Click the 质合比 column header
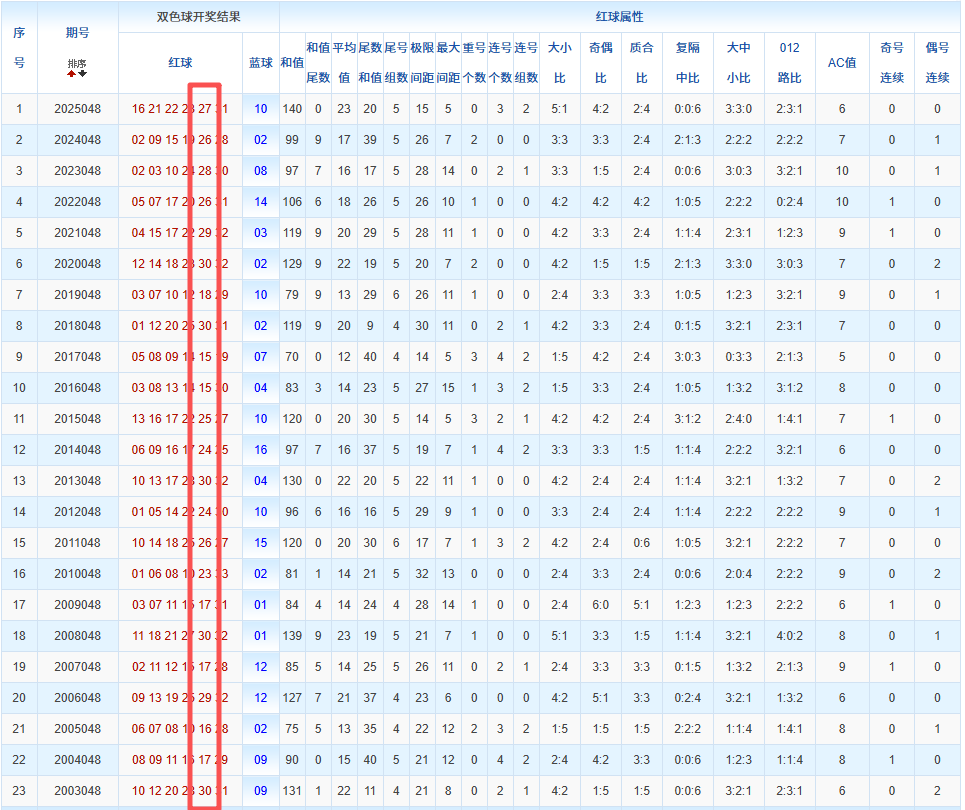Viewport: 965px width, 810px height. coord(642,62)
